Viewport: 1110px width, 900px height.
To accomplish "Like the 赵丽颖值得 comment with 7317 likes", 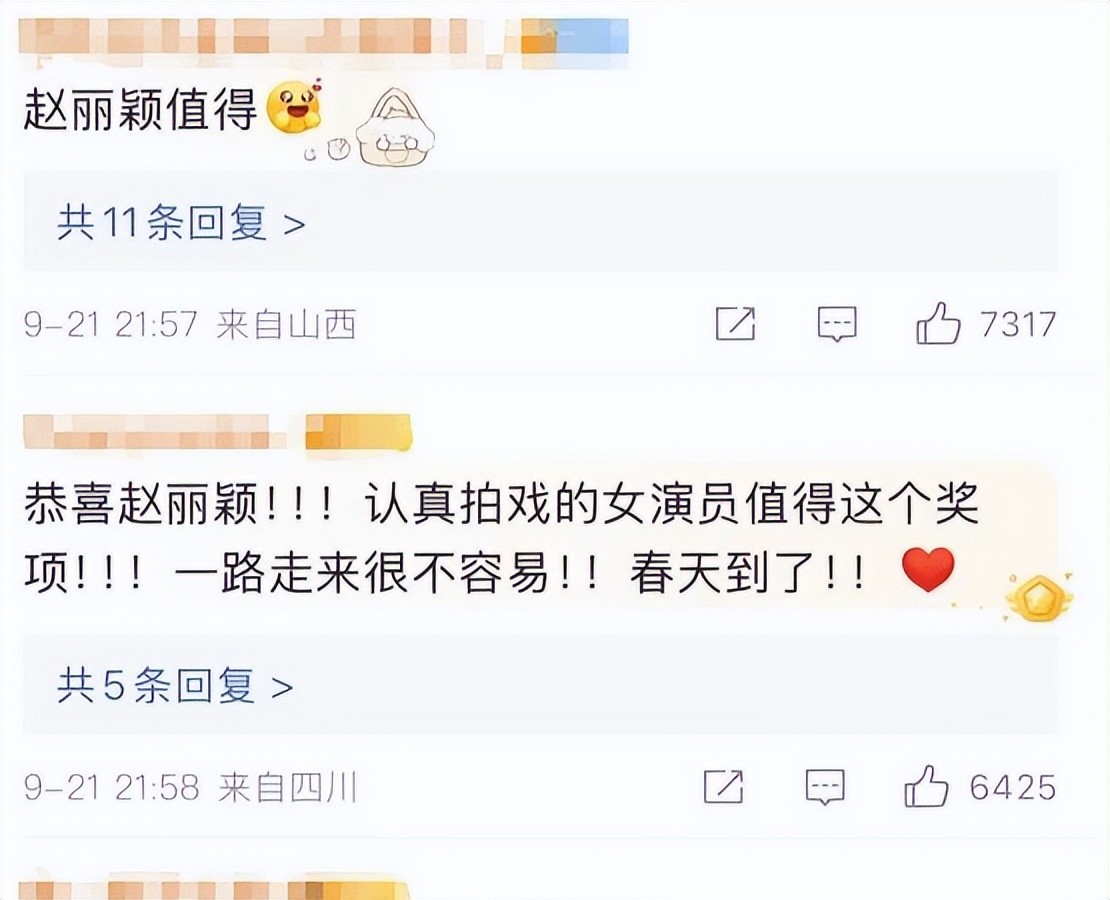I will (938, 324).
